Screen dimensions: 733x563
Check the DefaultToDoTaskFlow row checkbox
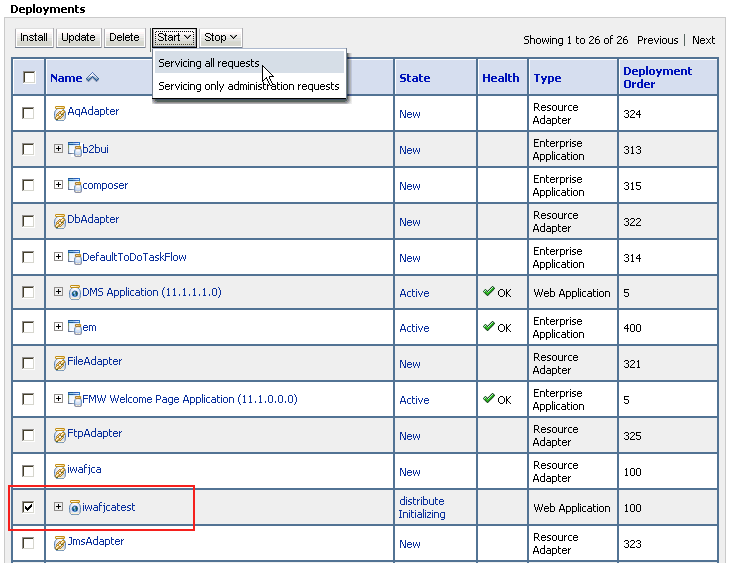28,257
